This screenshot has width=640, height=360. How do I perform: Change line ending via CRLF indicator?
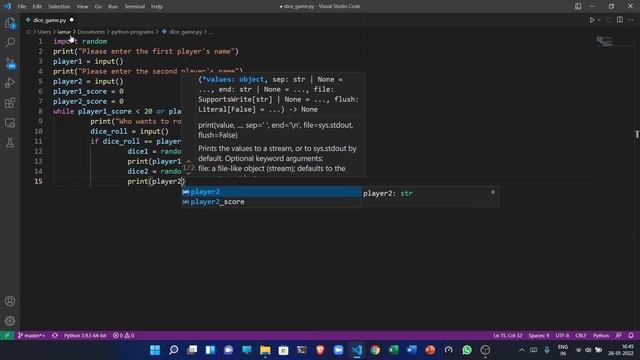(x=581, y=336)
